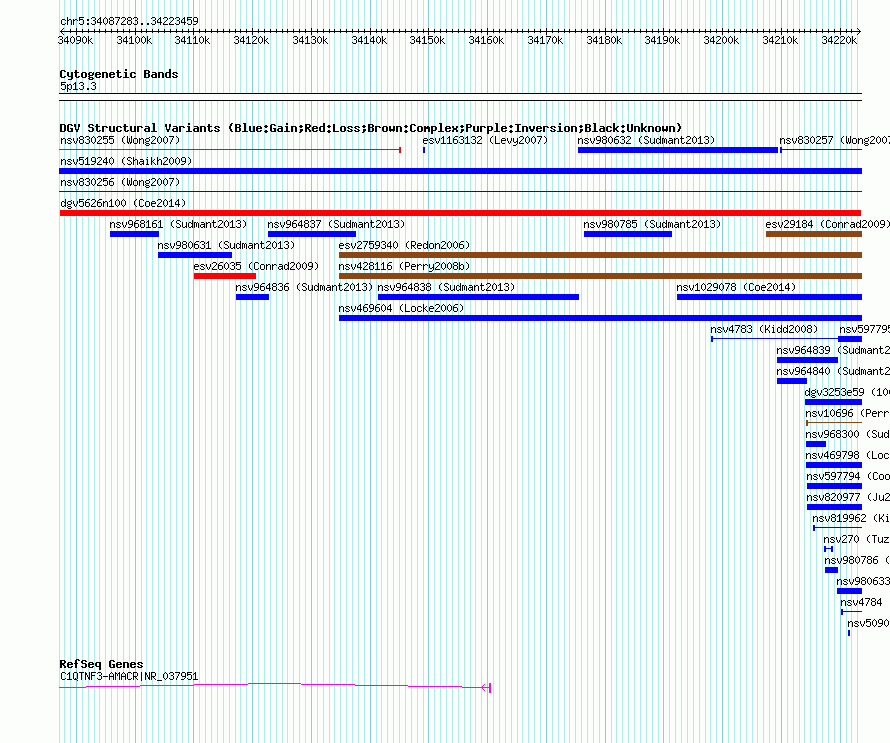Screen dimensions: 890x743
Task: Select the nsv4783 (Kidd2008) thin variant line
Action: (775, 339)
